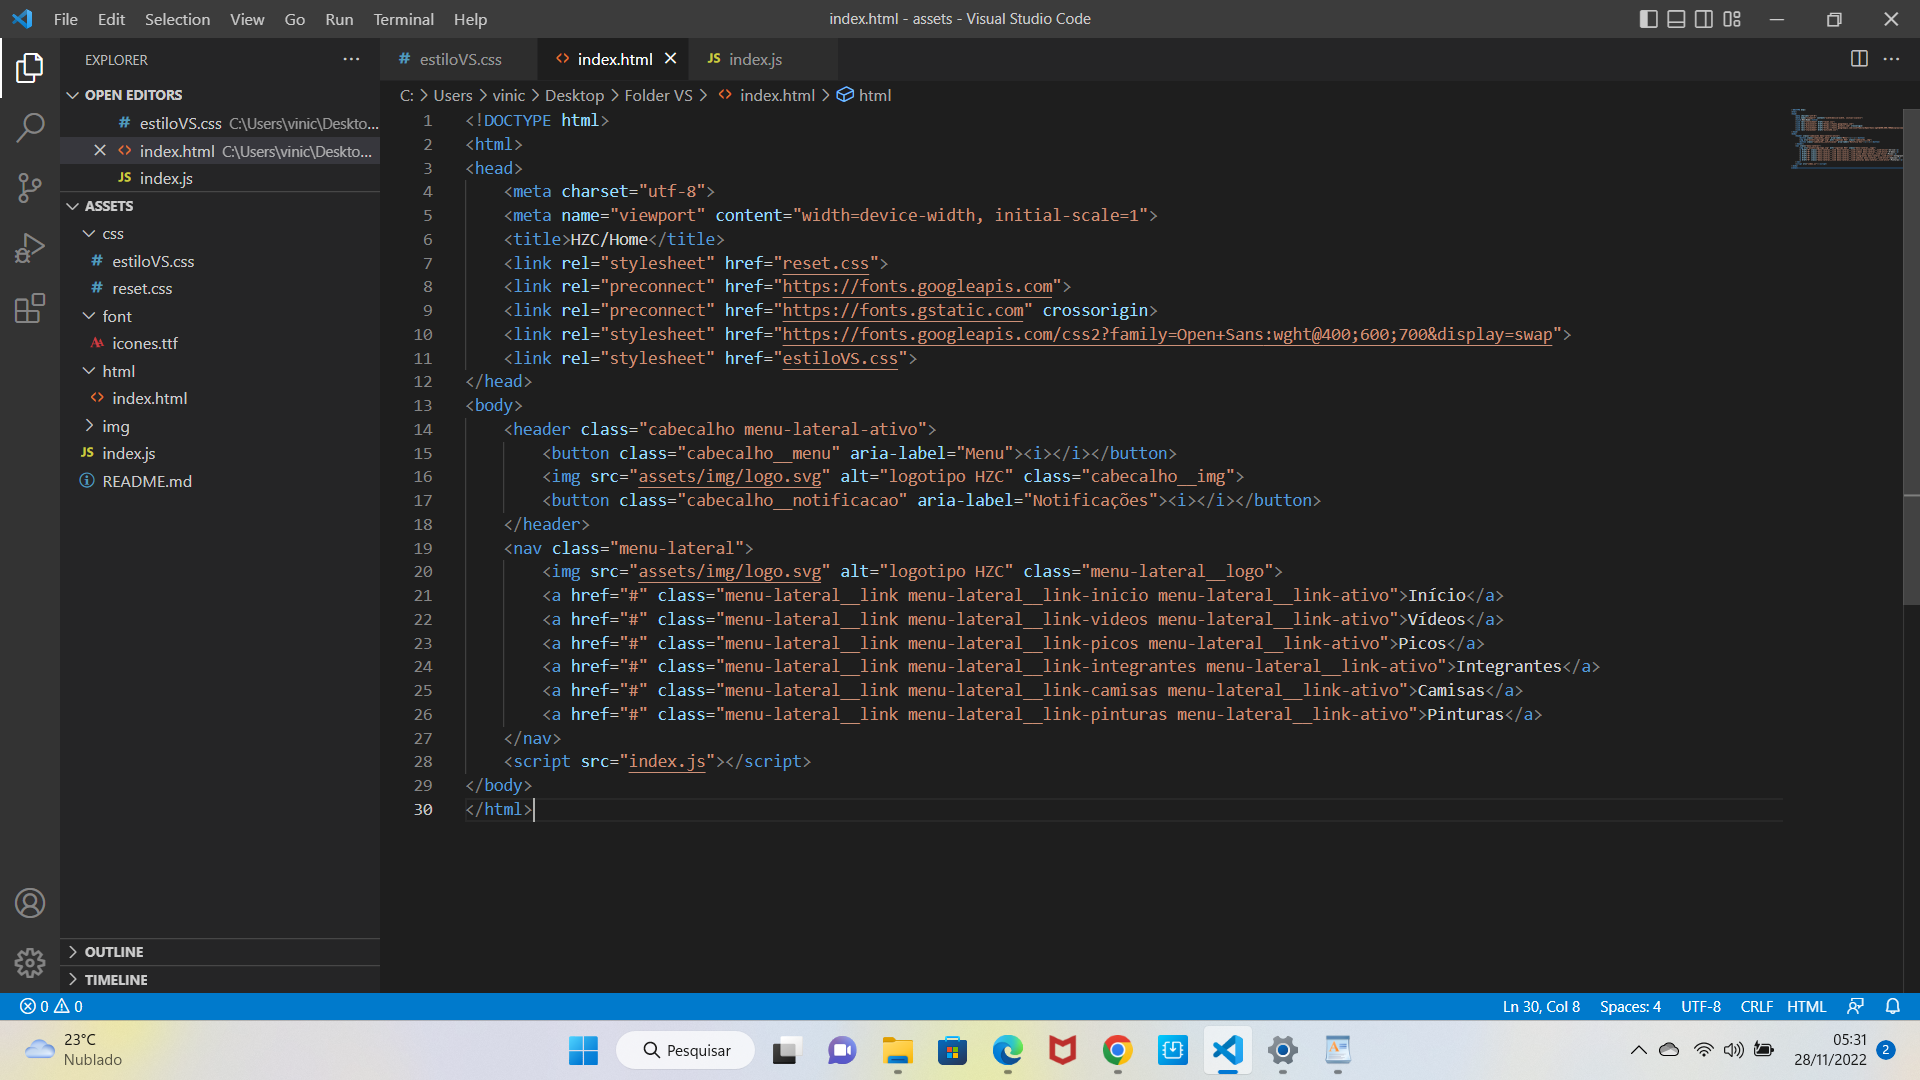Open index.html under html folder
Screen dimensions: 1920x1080
220,398
